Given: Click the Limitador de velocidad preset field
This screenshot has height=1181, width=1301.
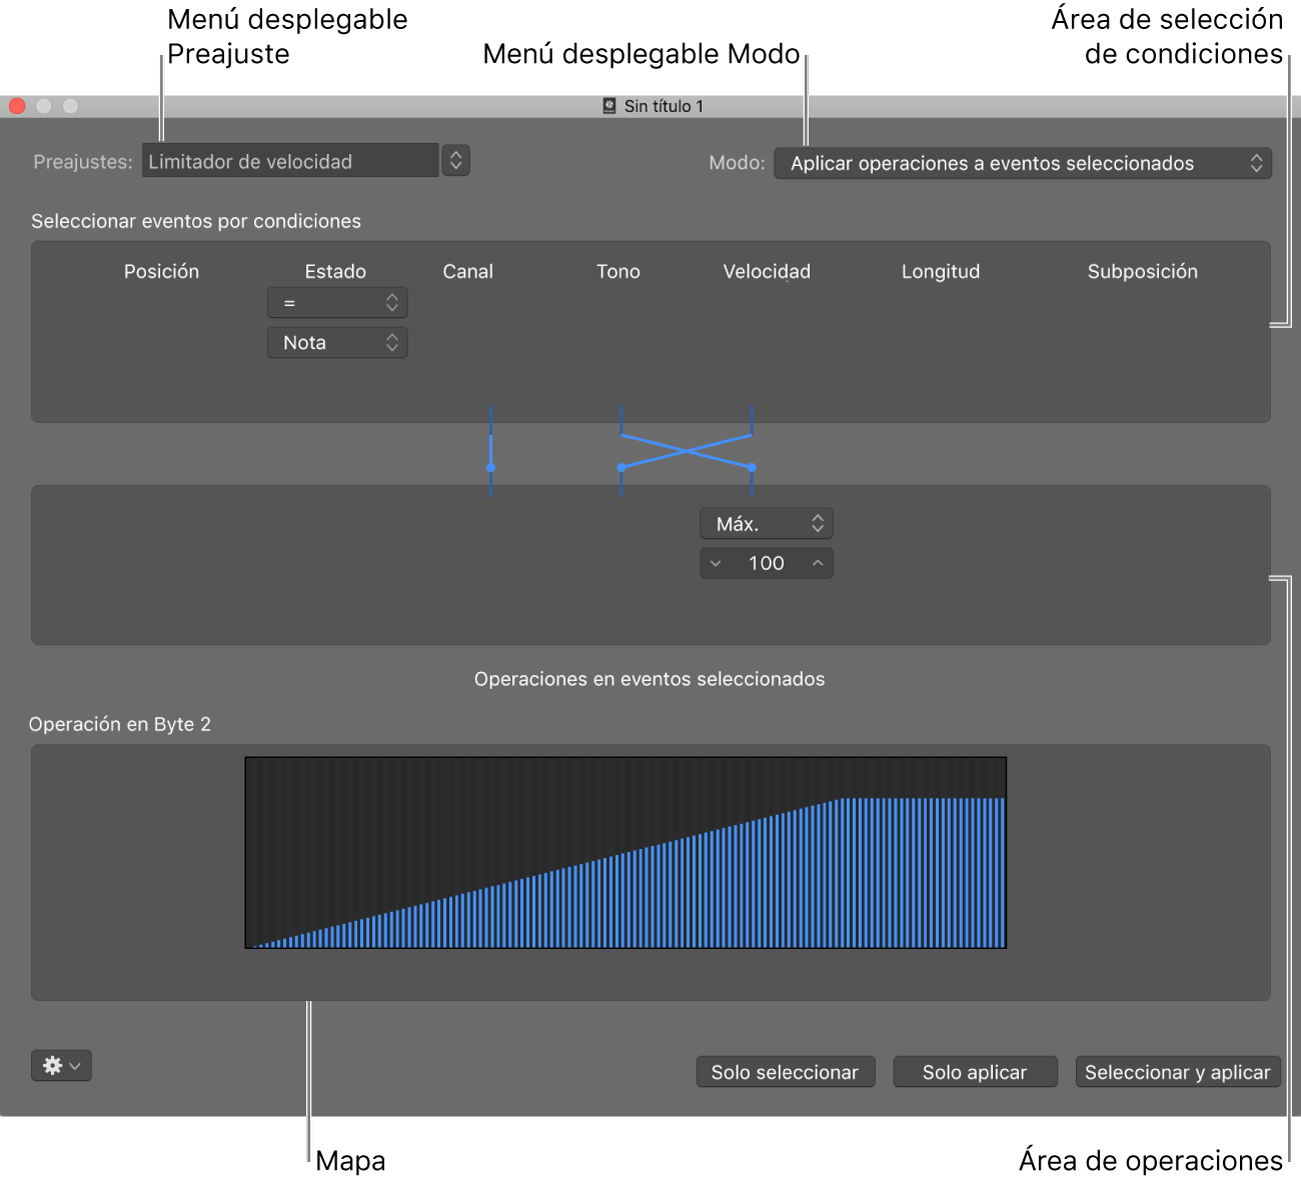Looking at the screenshot, I should tap(290, 161).
